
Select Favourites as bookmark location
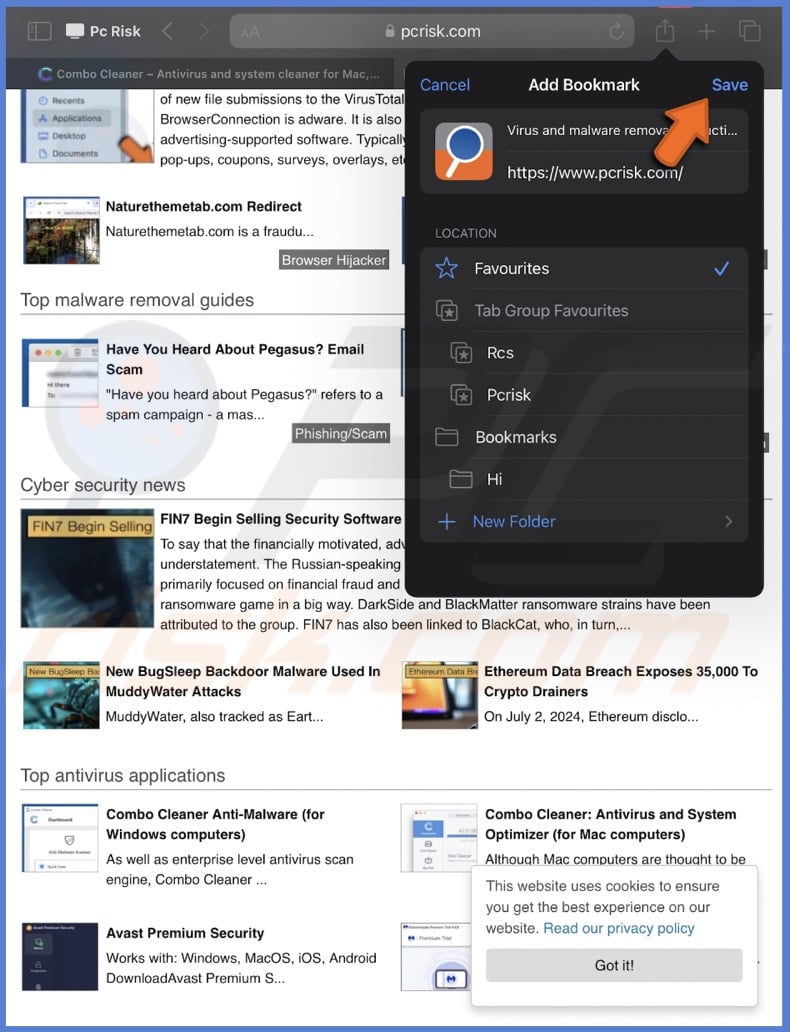point(584,269)
